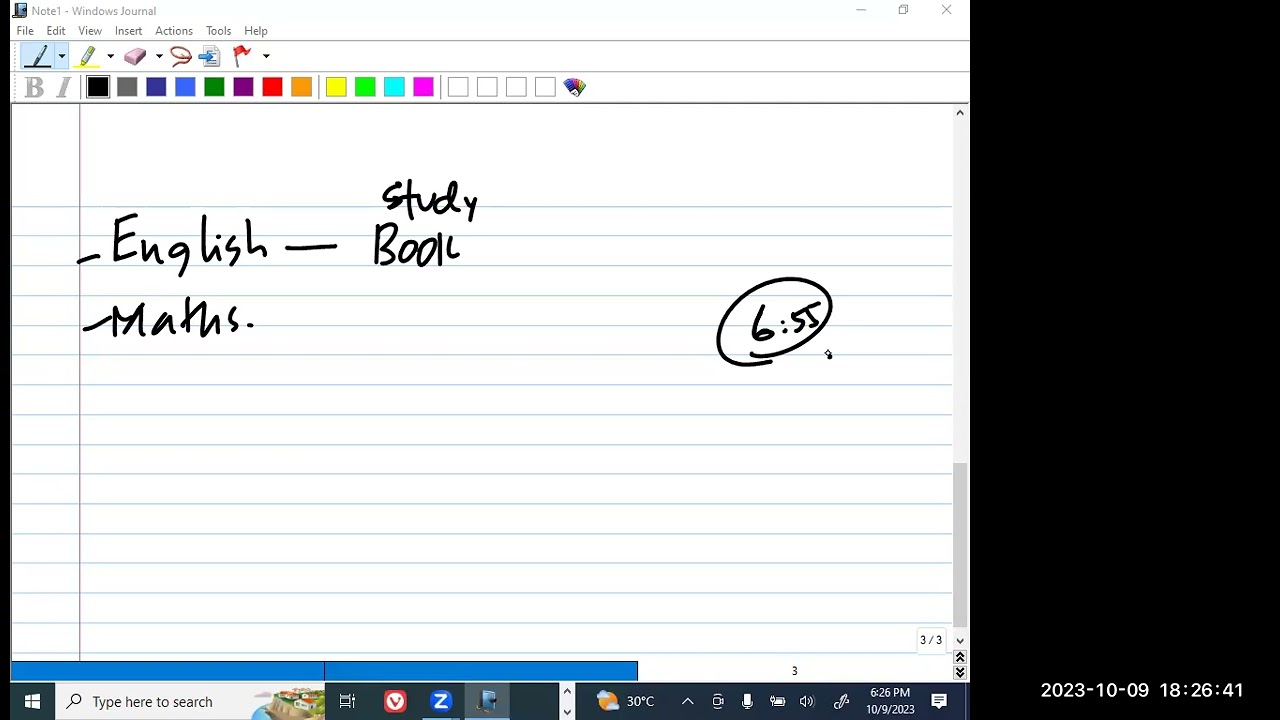Select the red Flag tool

point(241,56)
